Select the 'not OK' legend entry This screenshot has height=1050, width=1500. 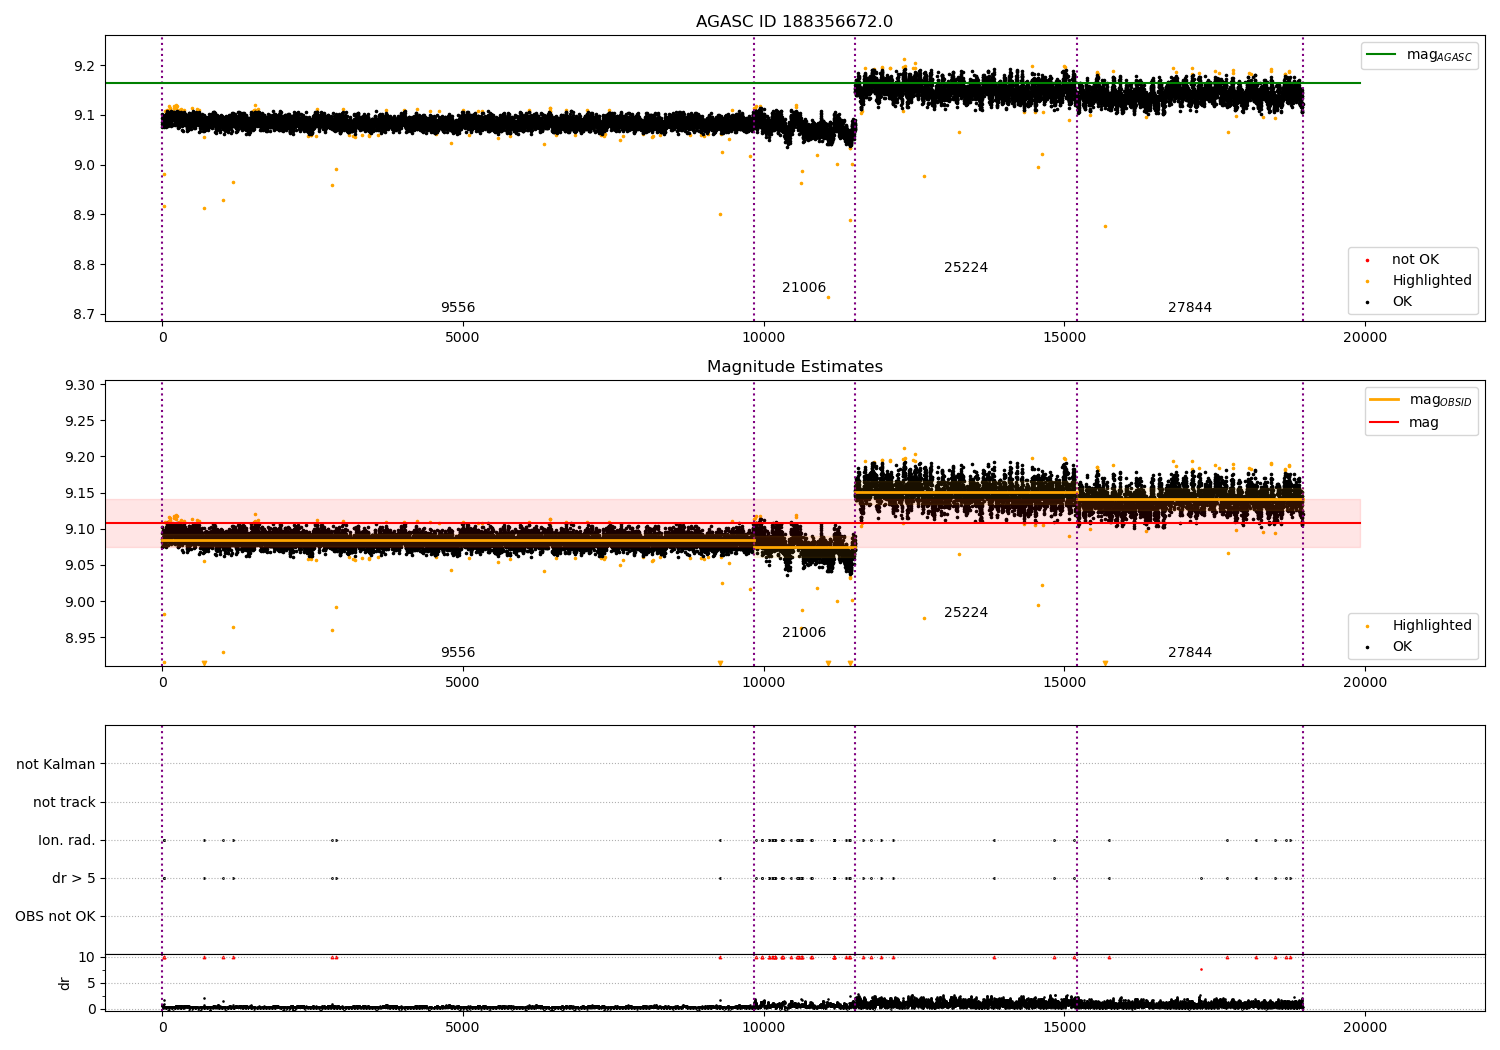(x=1404, y=260)
